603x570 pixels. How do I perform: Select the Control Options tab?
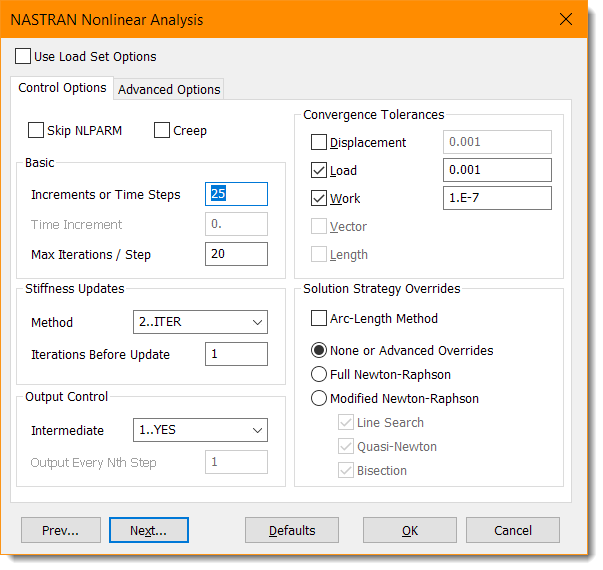(x=62, y=88)
